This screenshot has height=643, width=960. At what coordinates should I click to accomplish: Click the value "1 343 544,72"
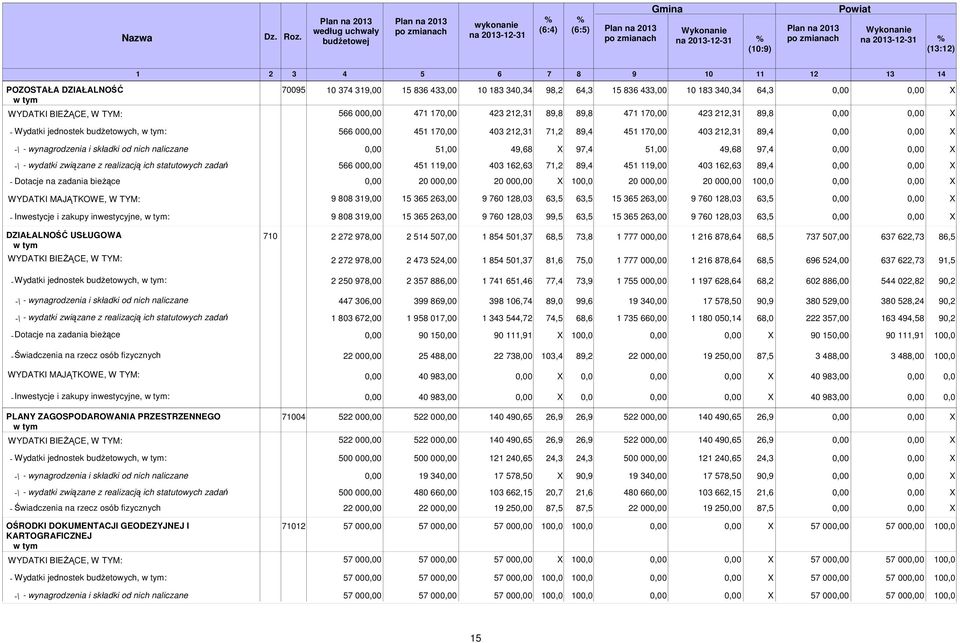click(507, 318)
